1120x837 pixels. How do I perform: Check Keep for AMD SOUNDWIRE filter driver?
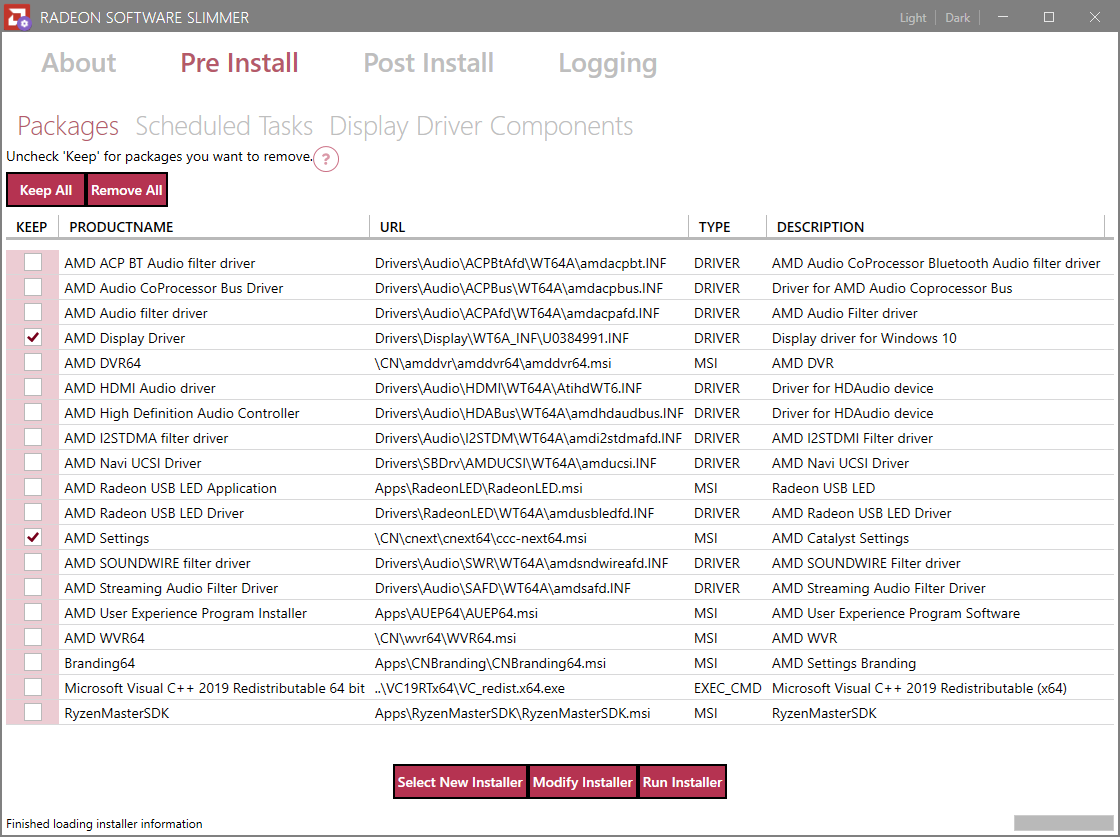[33, 562]
